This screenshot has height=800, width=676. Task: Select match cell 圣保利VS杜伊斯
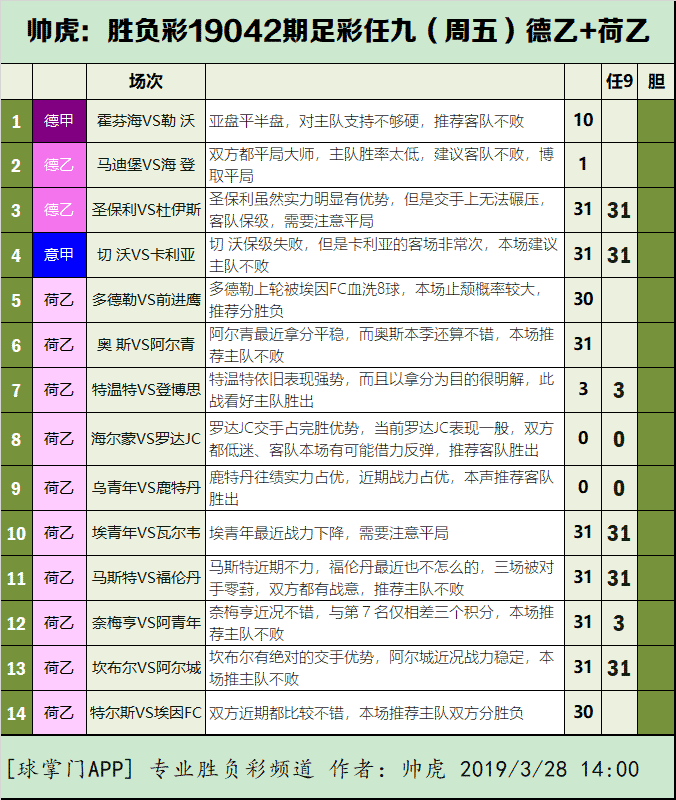tap(146, 210)
